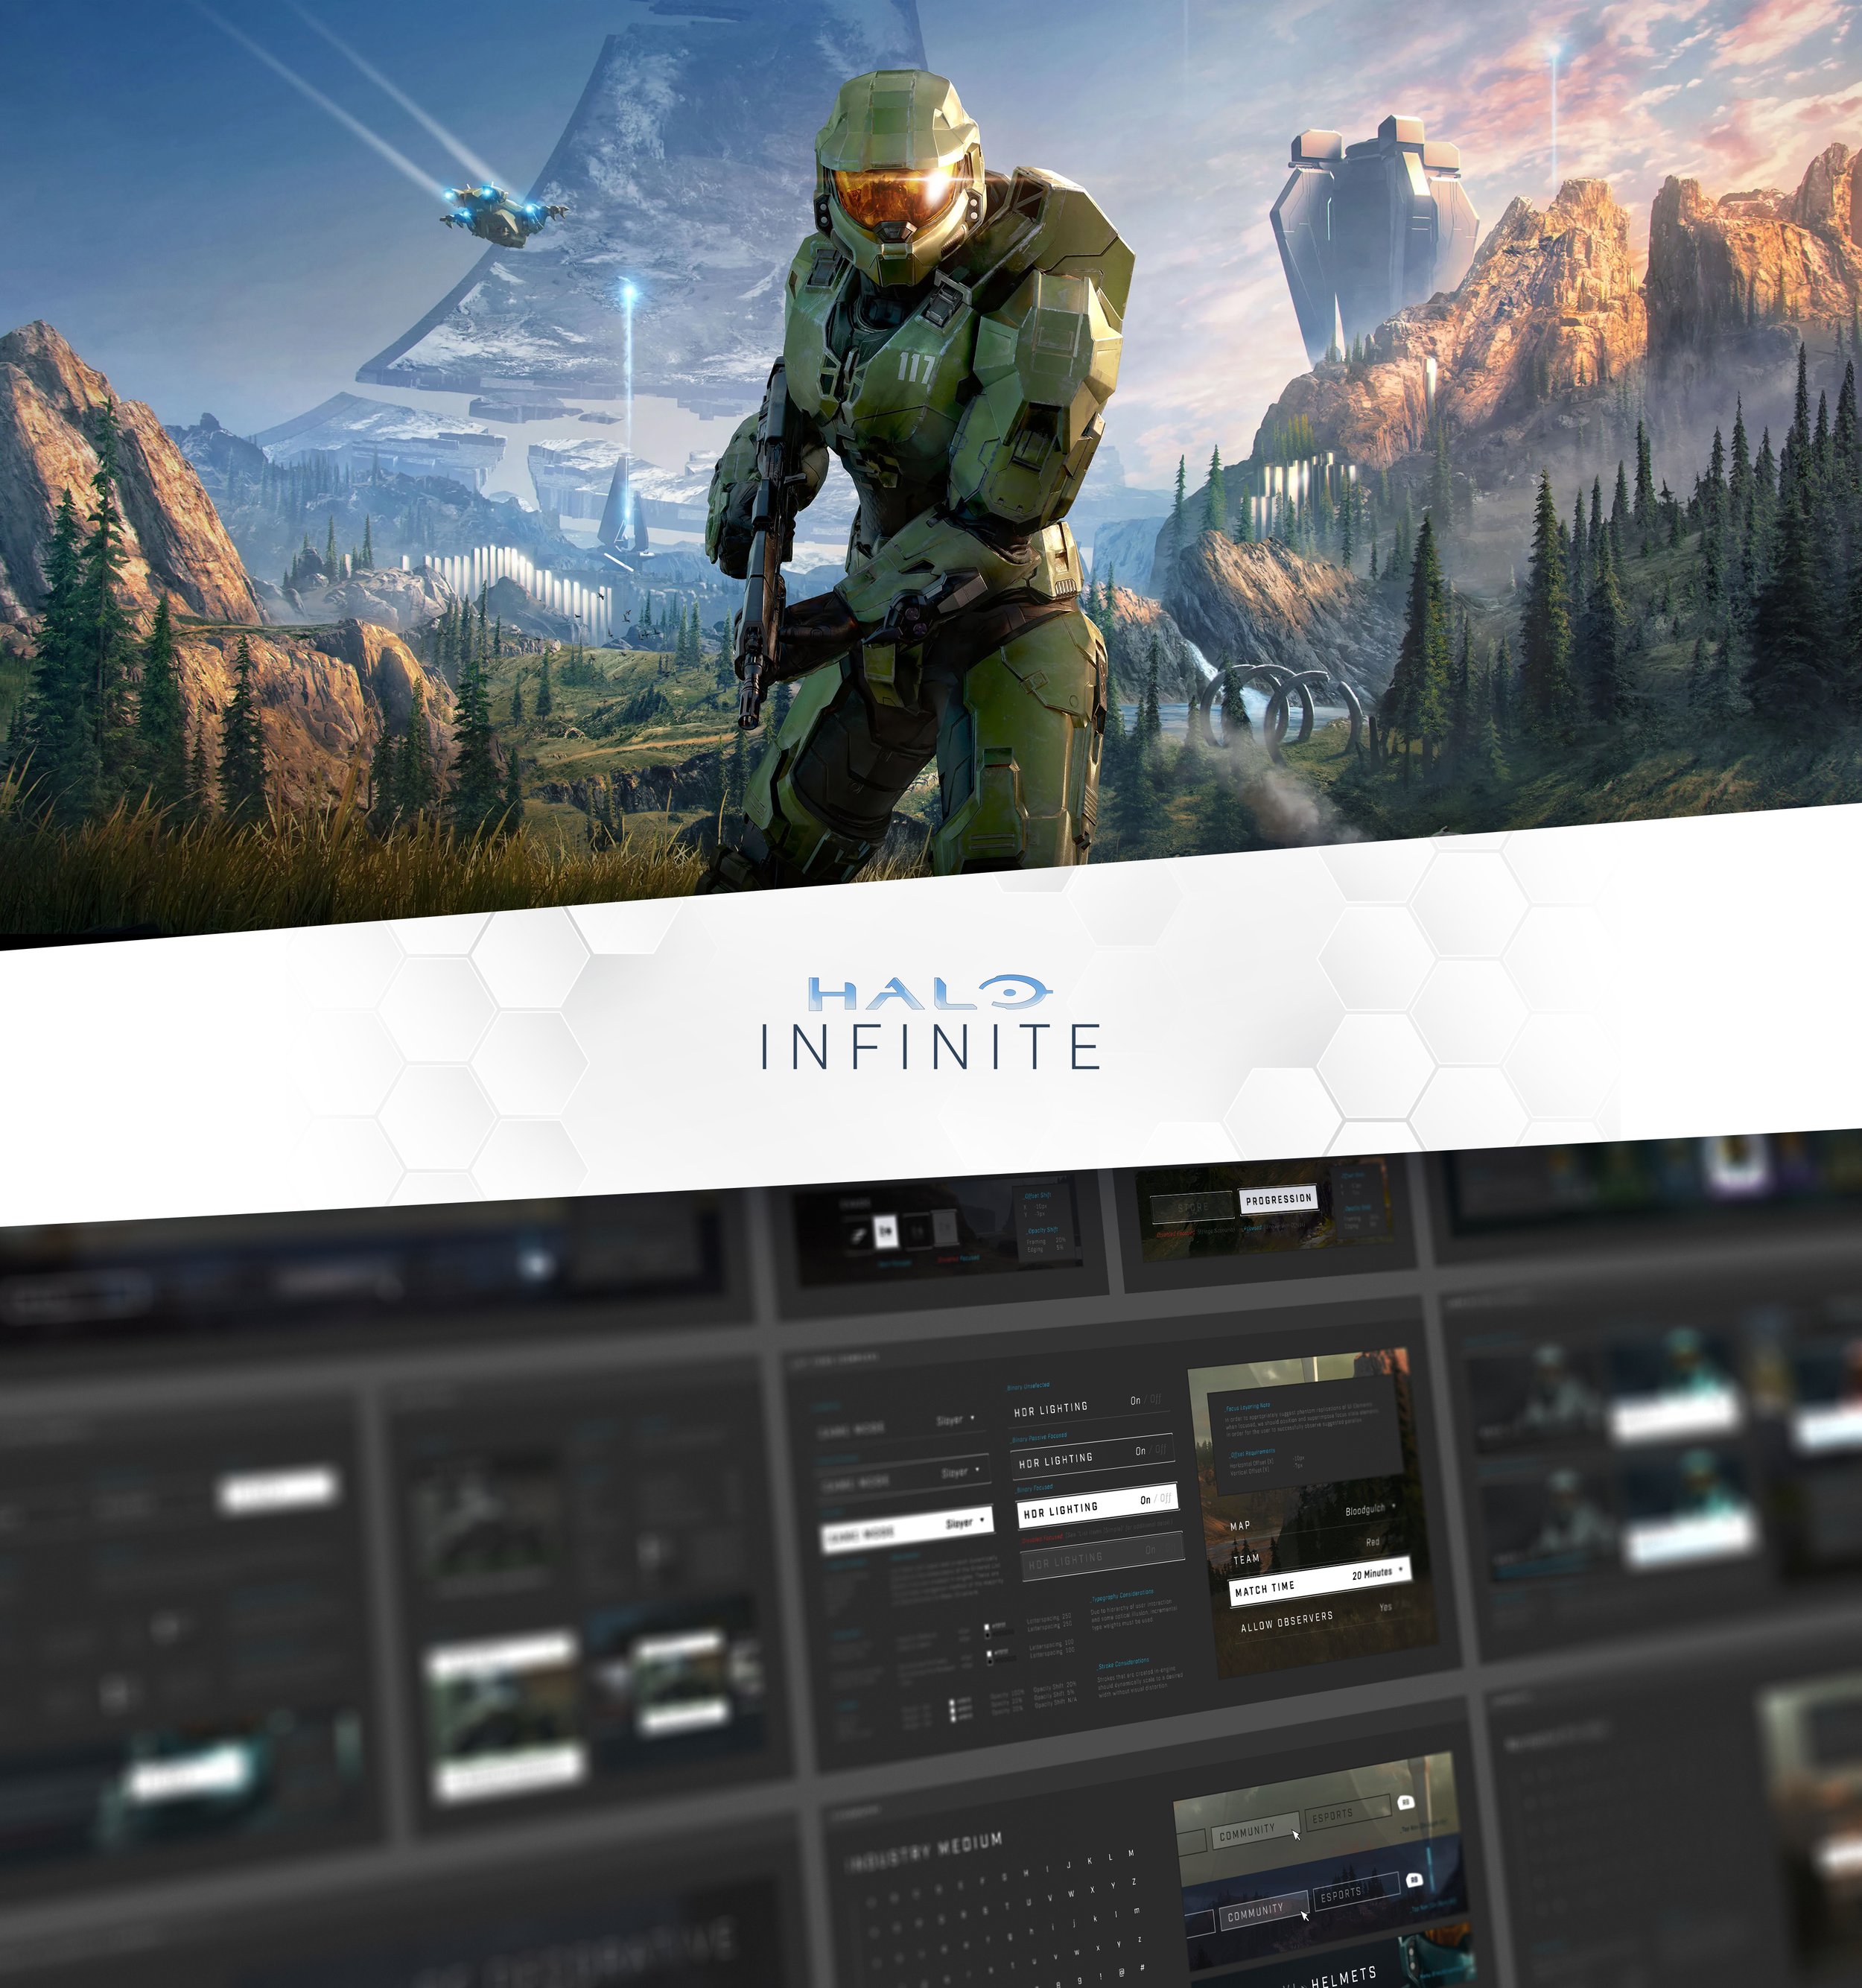Select the PROGRESSION tab
Viewport: 1862px width, 1988px height.
coord(1278,1199)
